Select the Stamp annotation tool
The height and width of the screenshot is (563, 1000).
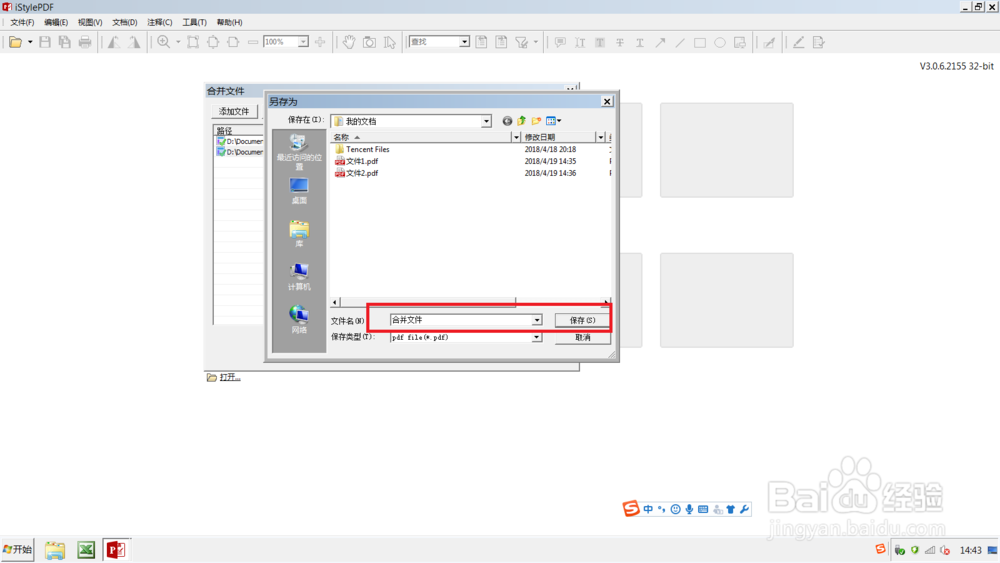click(x=740, y=42)
